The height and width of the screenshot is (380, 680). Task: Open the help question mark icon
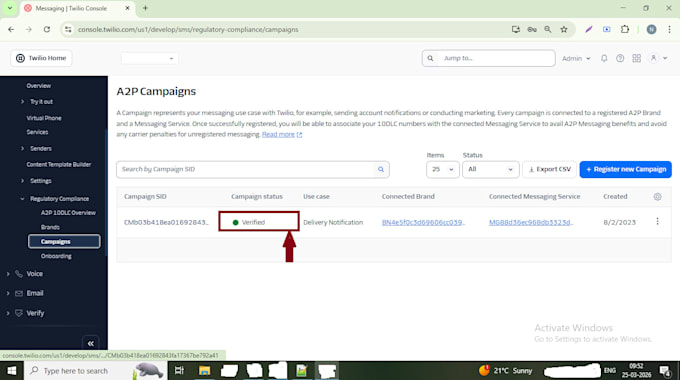[620, 58]
